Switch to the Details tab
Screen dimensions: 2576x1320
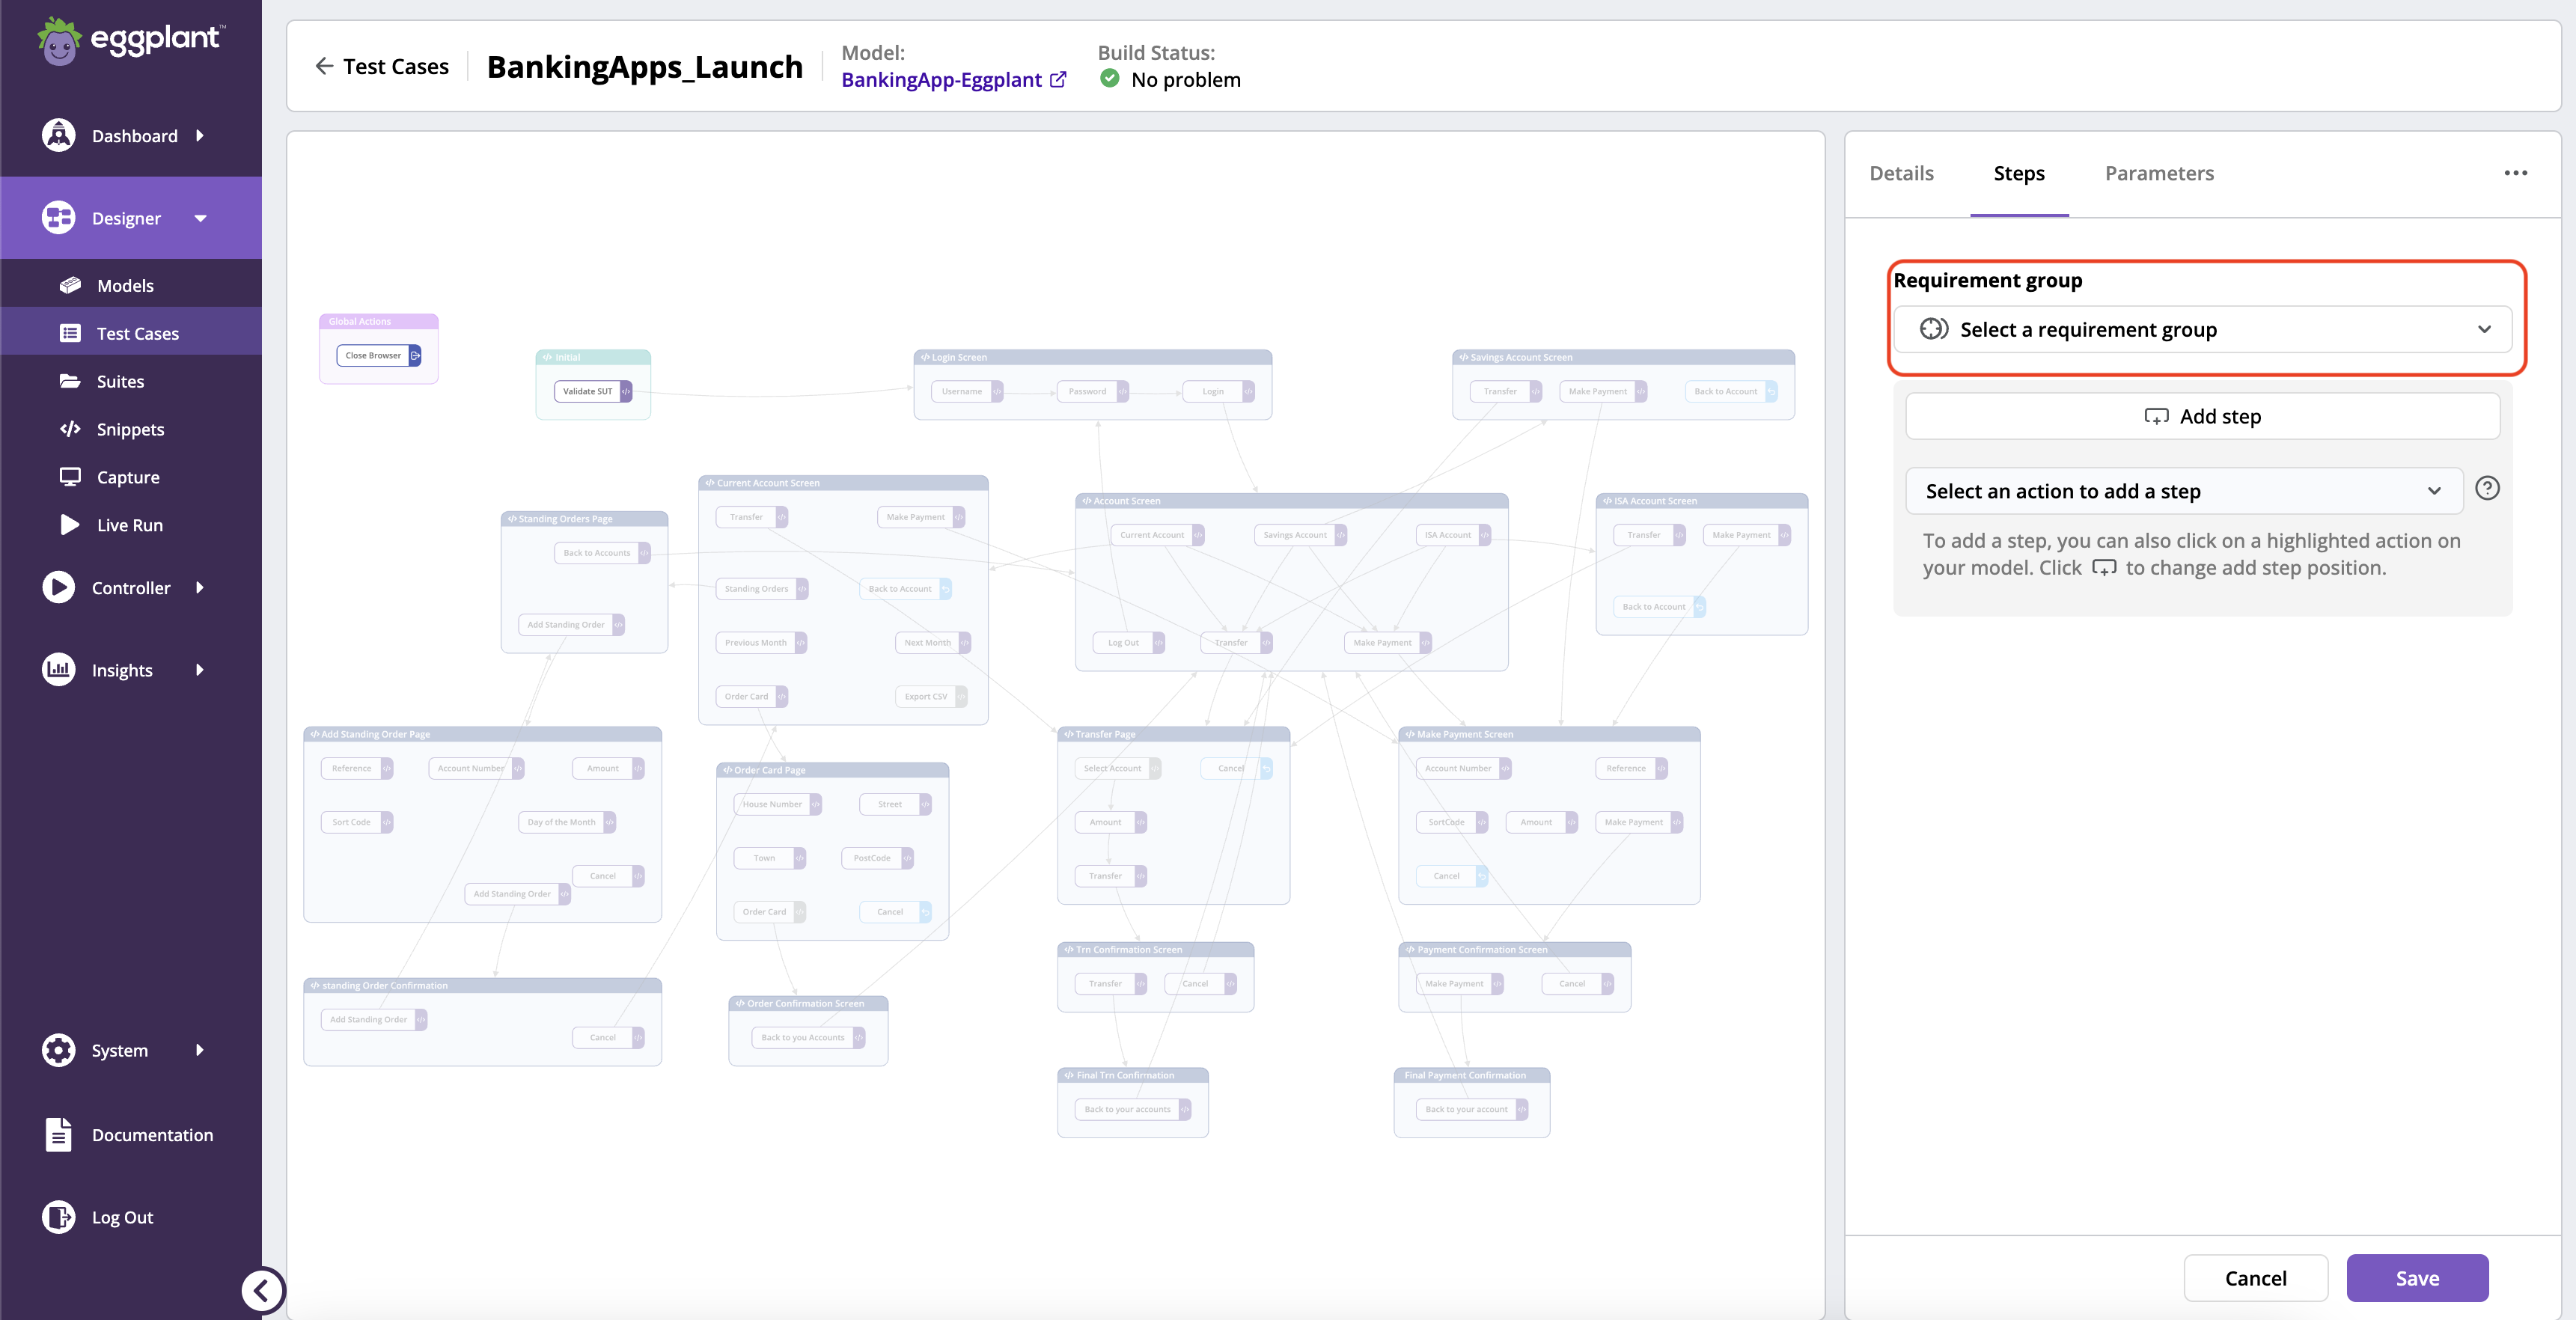point(1902,172)
